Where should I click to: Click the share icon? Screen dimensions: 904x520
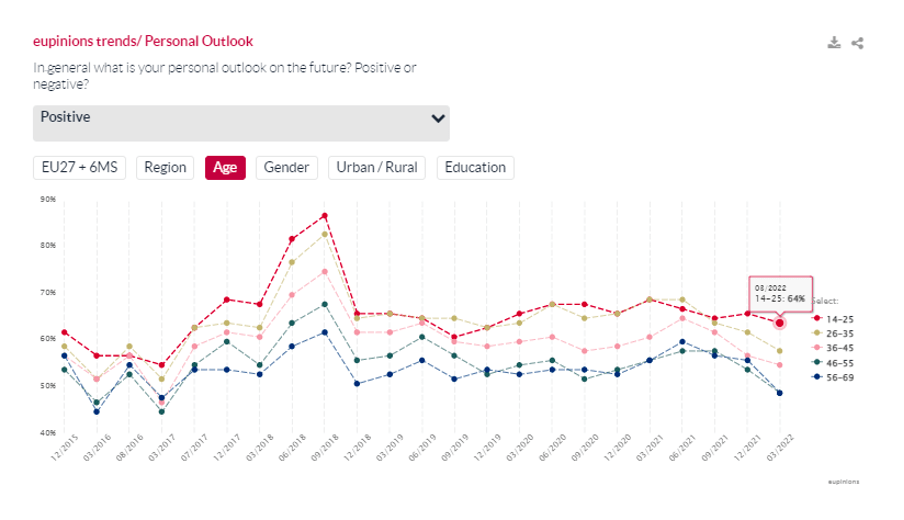tap(857, 43)
